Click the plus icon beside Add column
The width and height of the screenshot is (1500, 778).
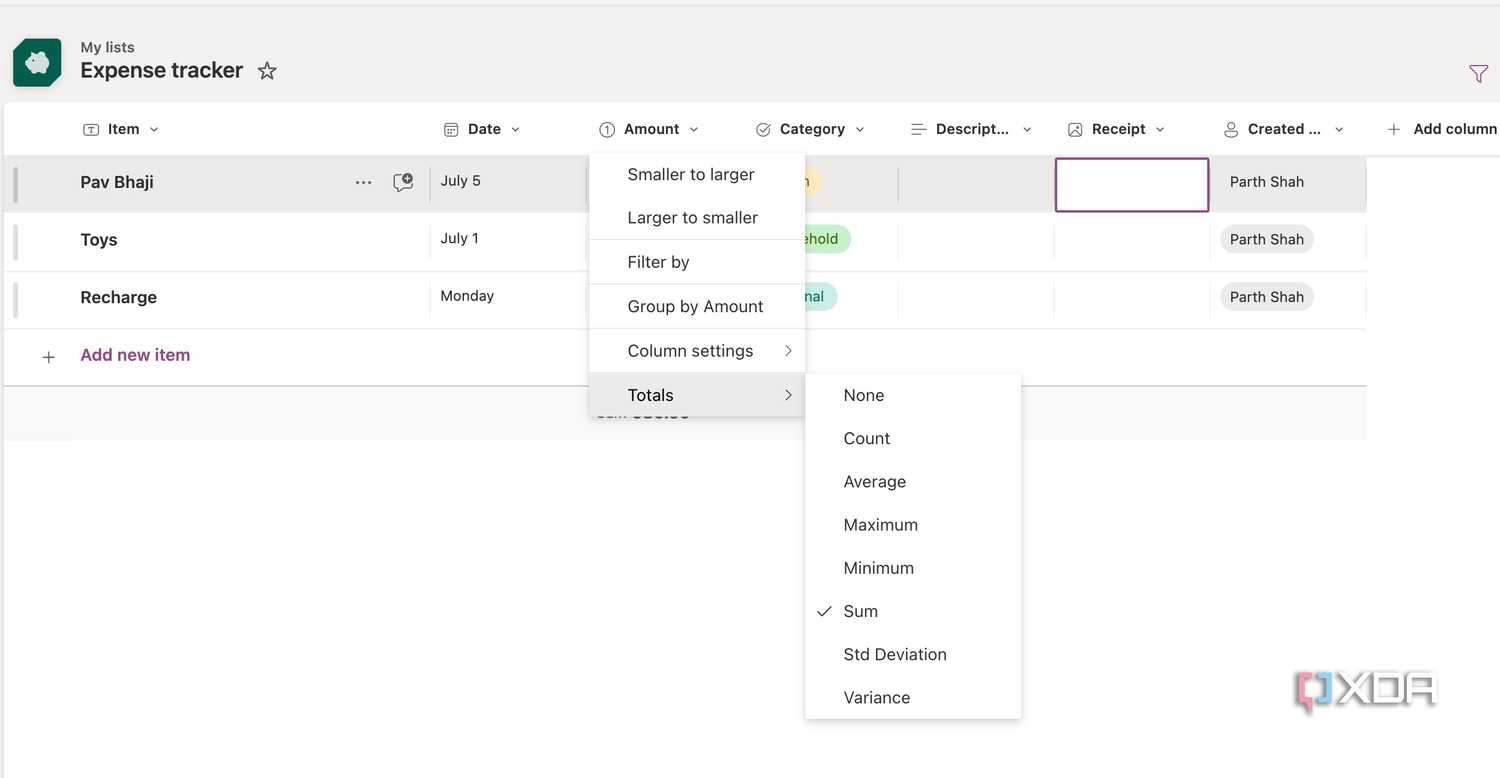click(1394, 129)
